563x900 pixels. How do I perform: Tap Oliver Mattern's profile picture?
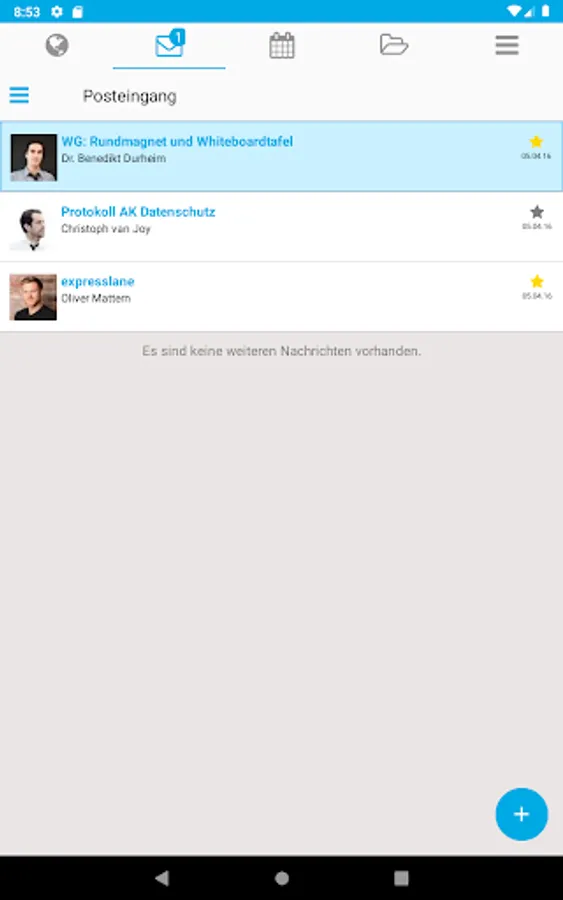33,297
